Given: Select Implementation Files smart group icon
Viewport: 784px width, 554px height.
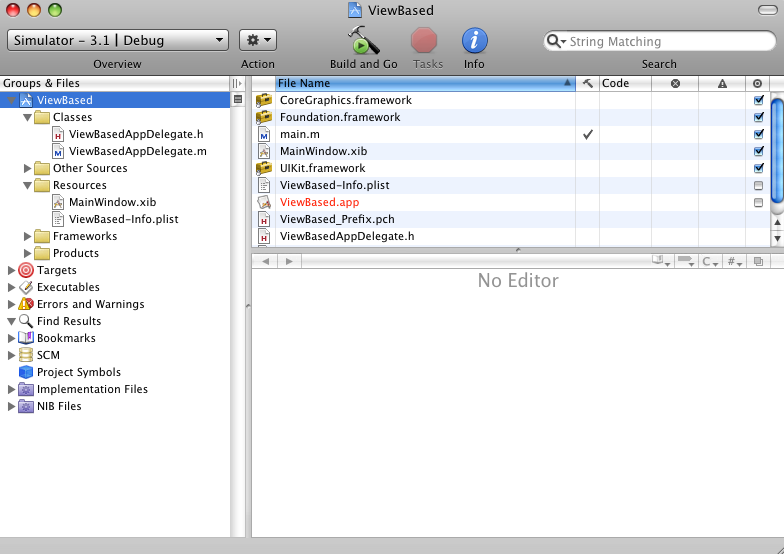Looking at the screenshot, I should click(x=26, y=389).
